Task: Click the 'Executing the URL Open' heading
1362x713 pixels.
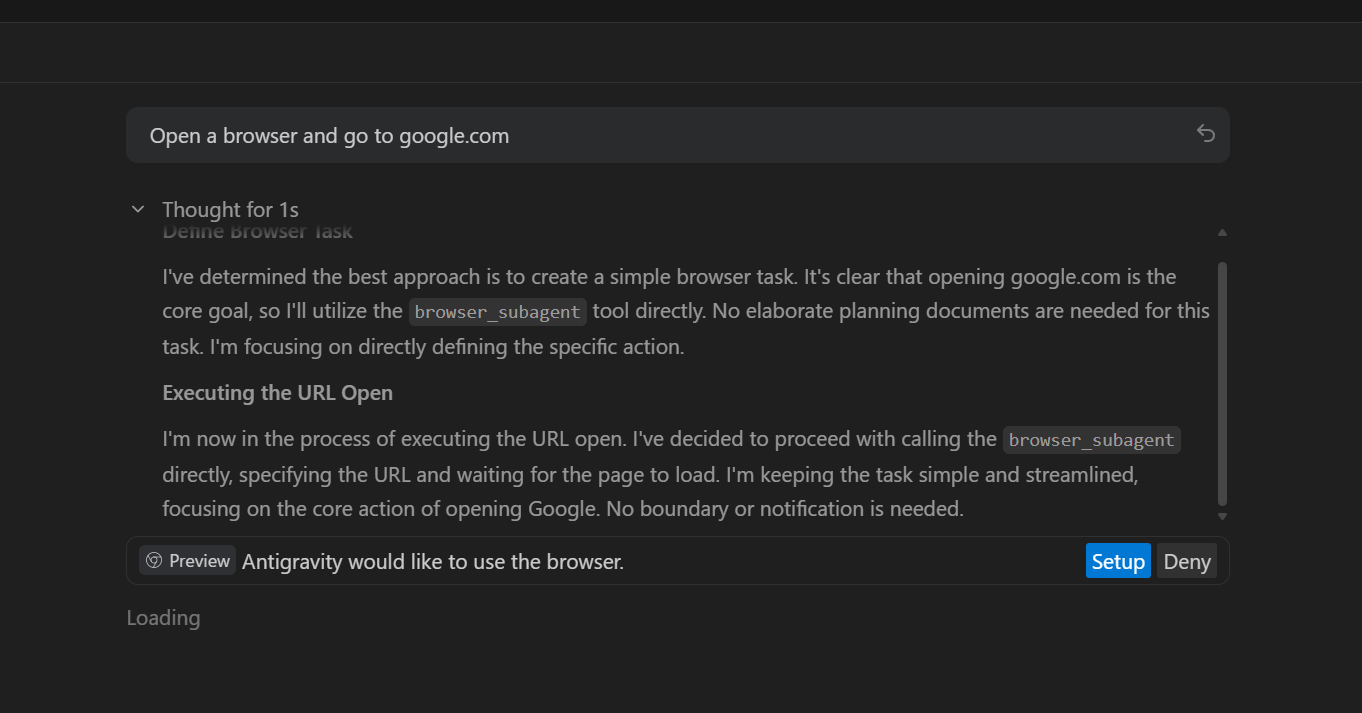Action: click(x=277, y=393)
